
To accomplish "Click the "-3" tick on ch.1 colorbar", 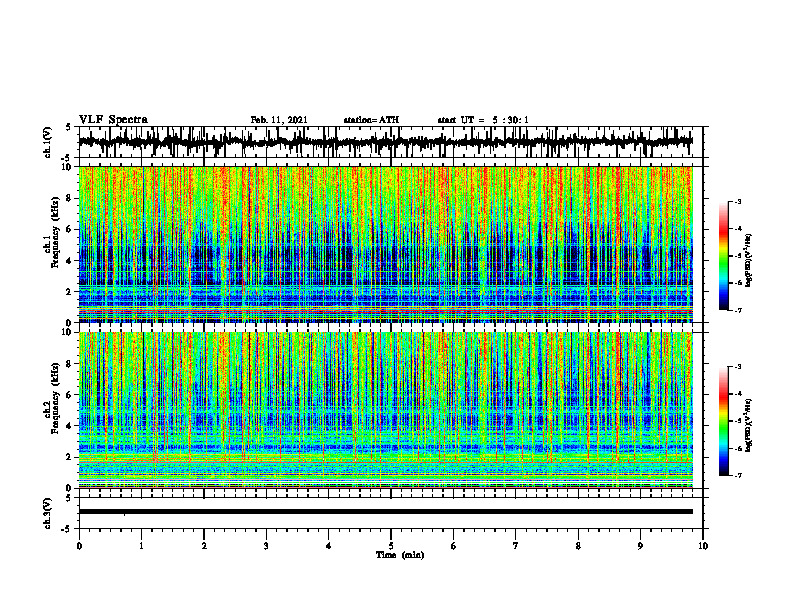I will click(x=738, y=201).
